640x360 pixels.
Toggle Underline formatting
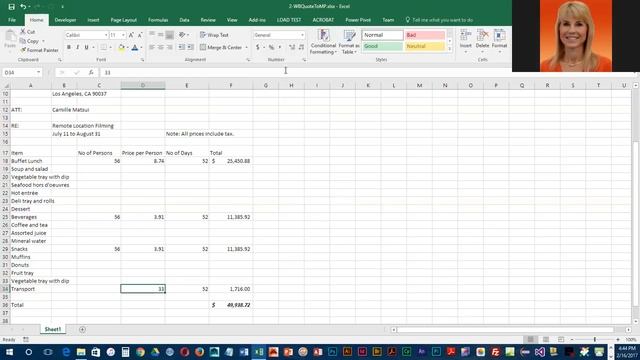pos(86,47)
